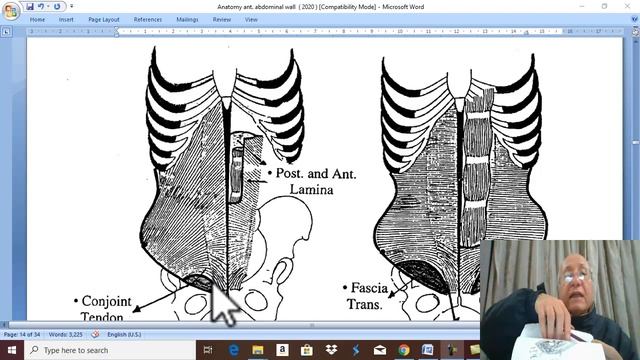Image resolution: width=640 pixels, height=360 pixels.
Task: Open the Windows Start menu
Action: click(12, 350)
